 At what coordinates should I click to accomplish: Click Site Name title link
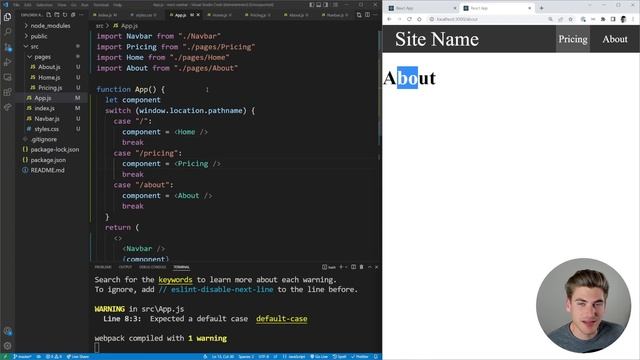(x=437, y=39)
